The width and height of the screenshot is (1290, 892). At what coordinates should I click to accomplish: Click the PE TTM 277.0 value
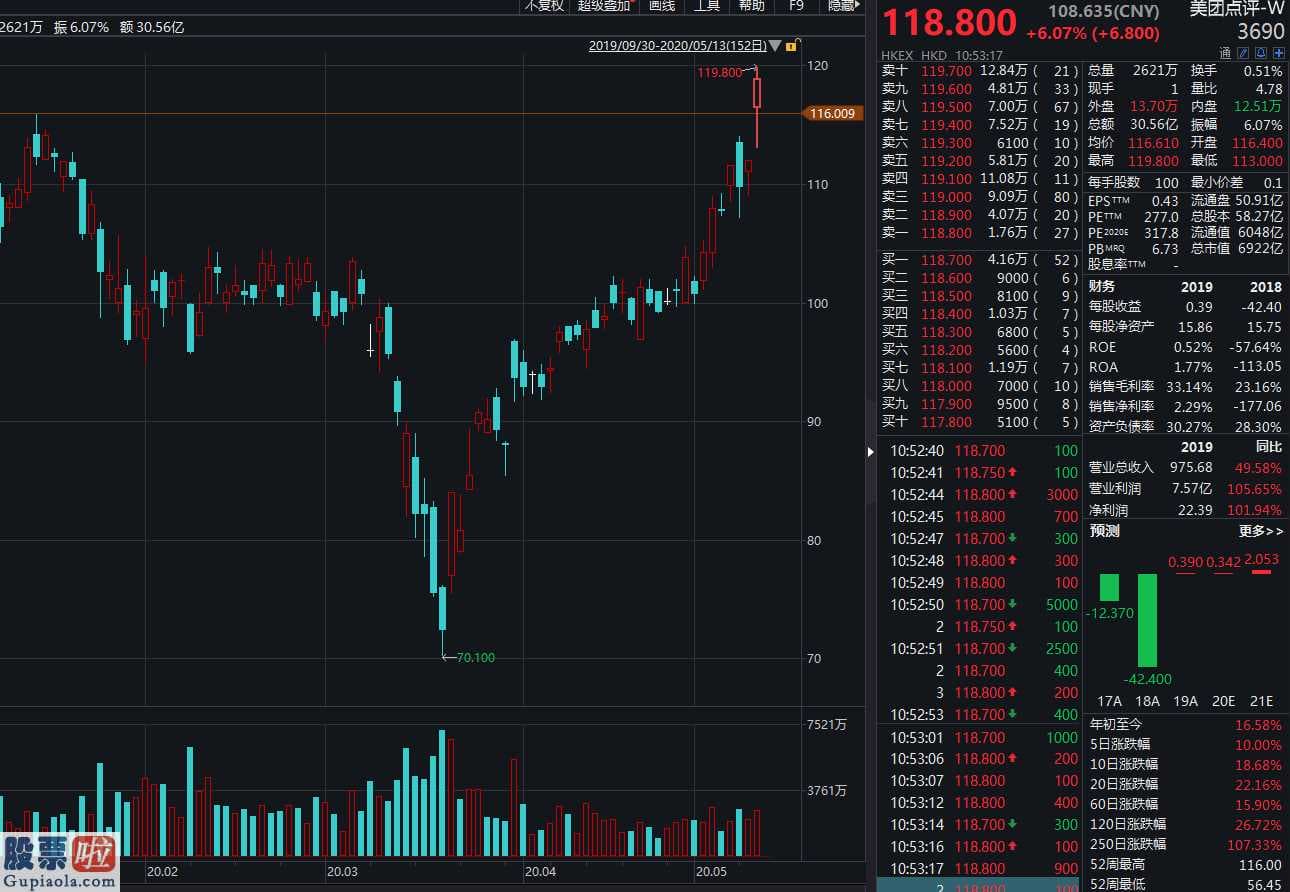click(x=1161, y=217)
